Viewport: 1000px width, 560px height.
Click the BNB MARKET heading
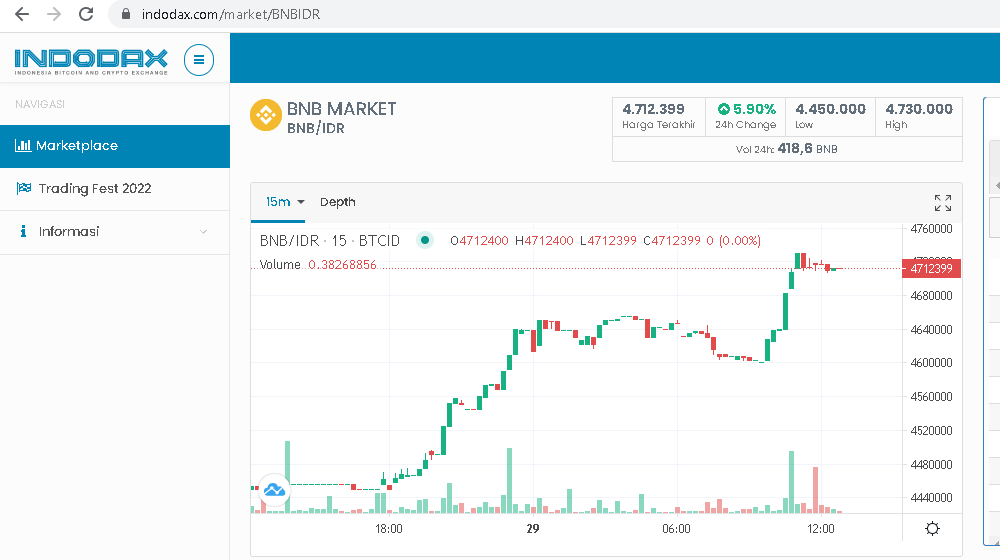coord(341,109)
